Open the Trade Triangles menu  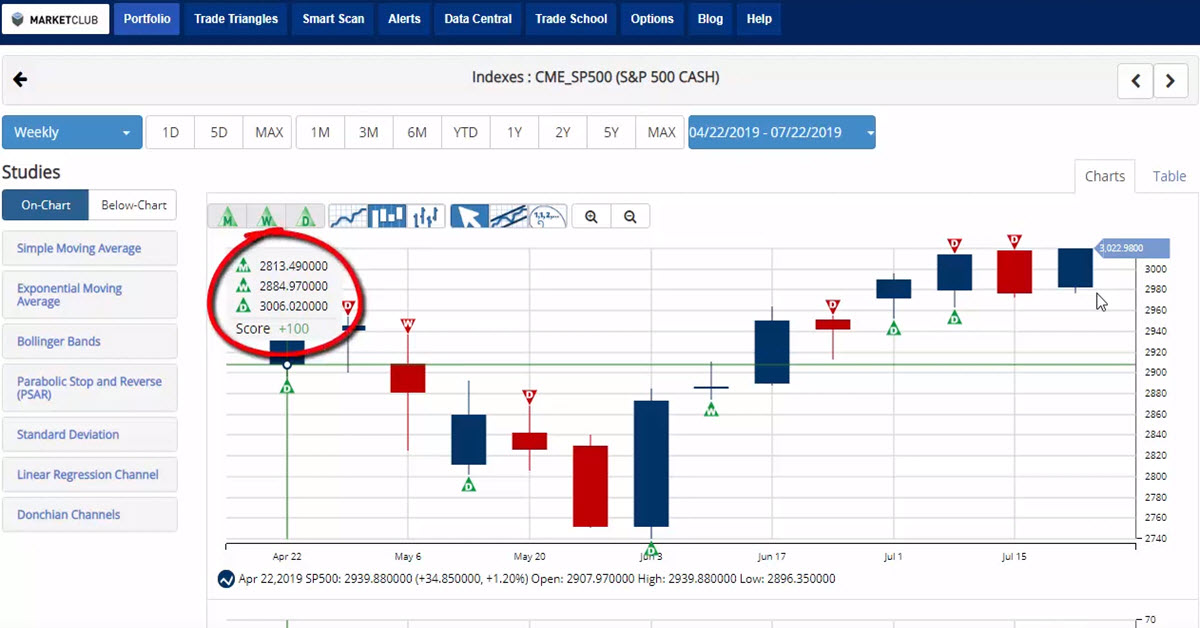235,18
